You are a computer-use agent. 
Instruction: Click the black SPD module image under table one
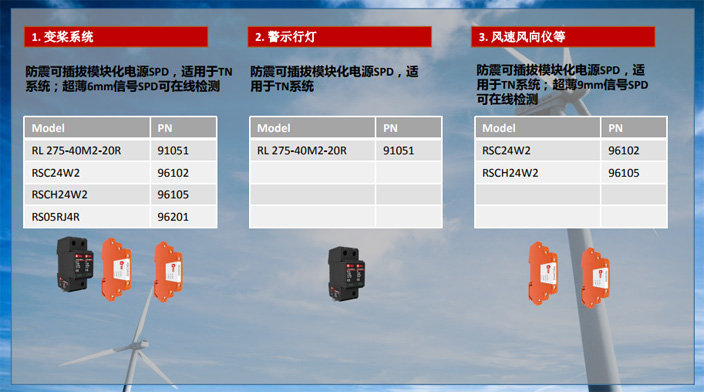pyautogui.click(x=75, y=264)
